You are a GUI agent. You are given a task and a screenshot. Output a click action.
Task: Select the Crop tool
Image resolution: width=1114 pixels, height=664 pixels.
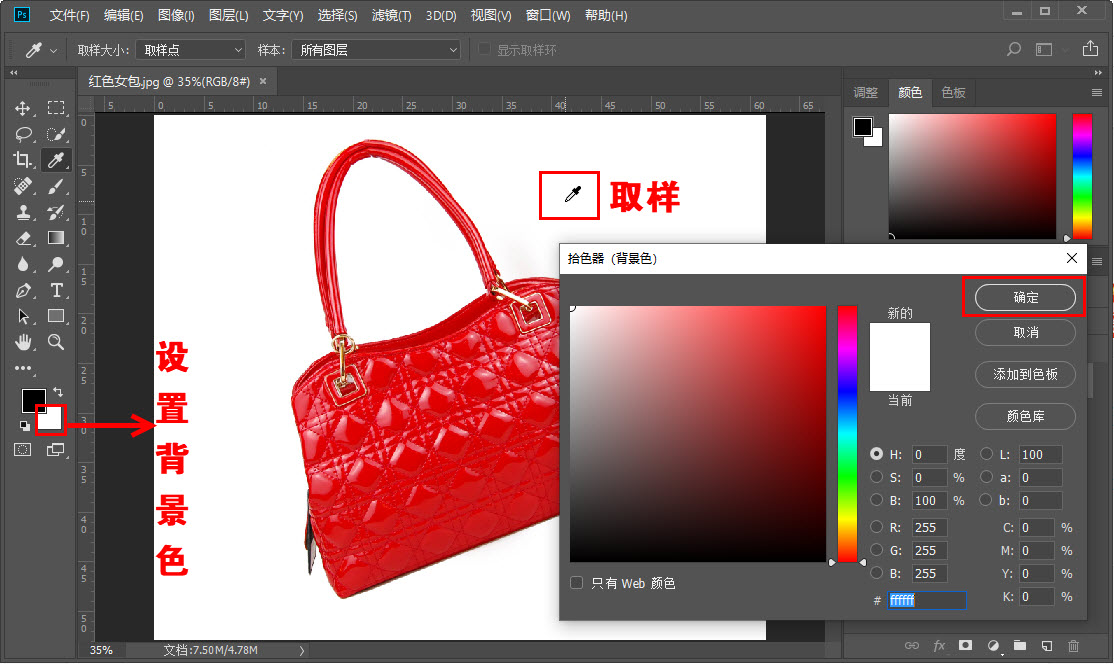coord(23,160)
